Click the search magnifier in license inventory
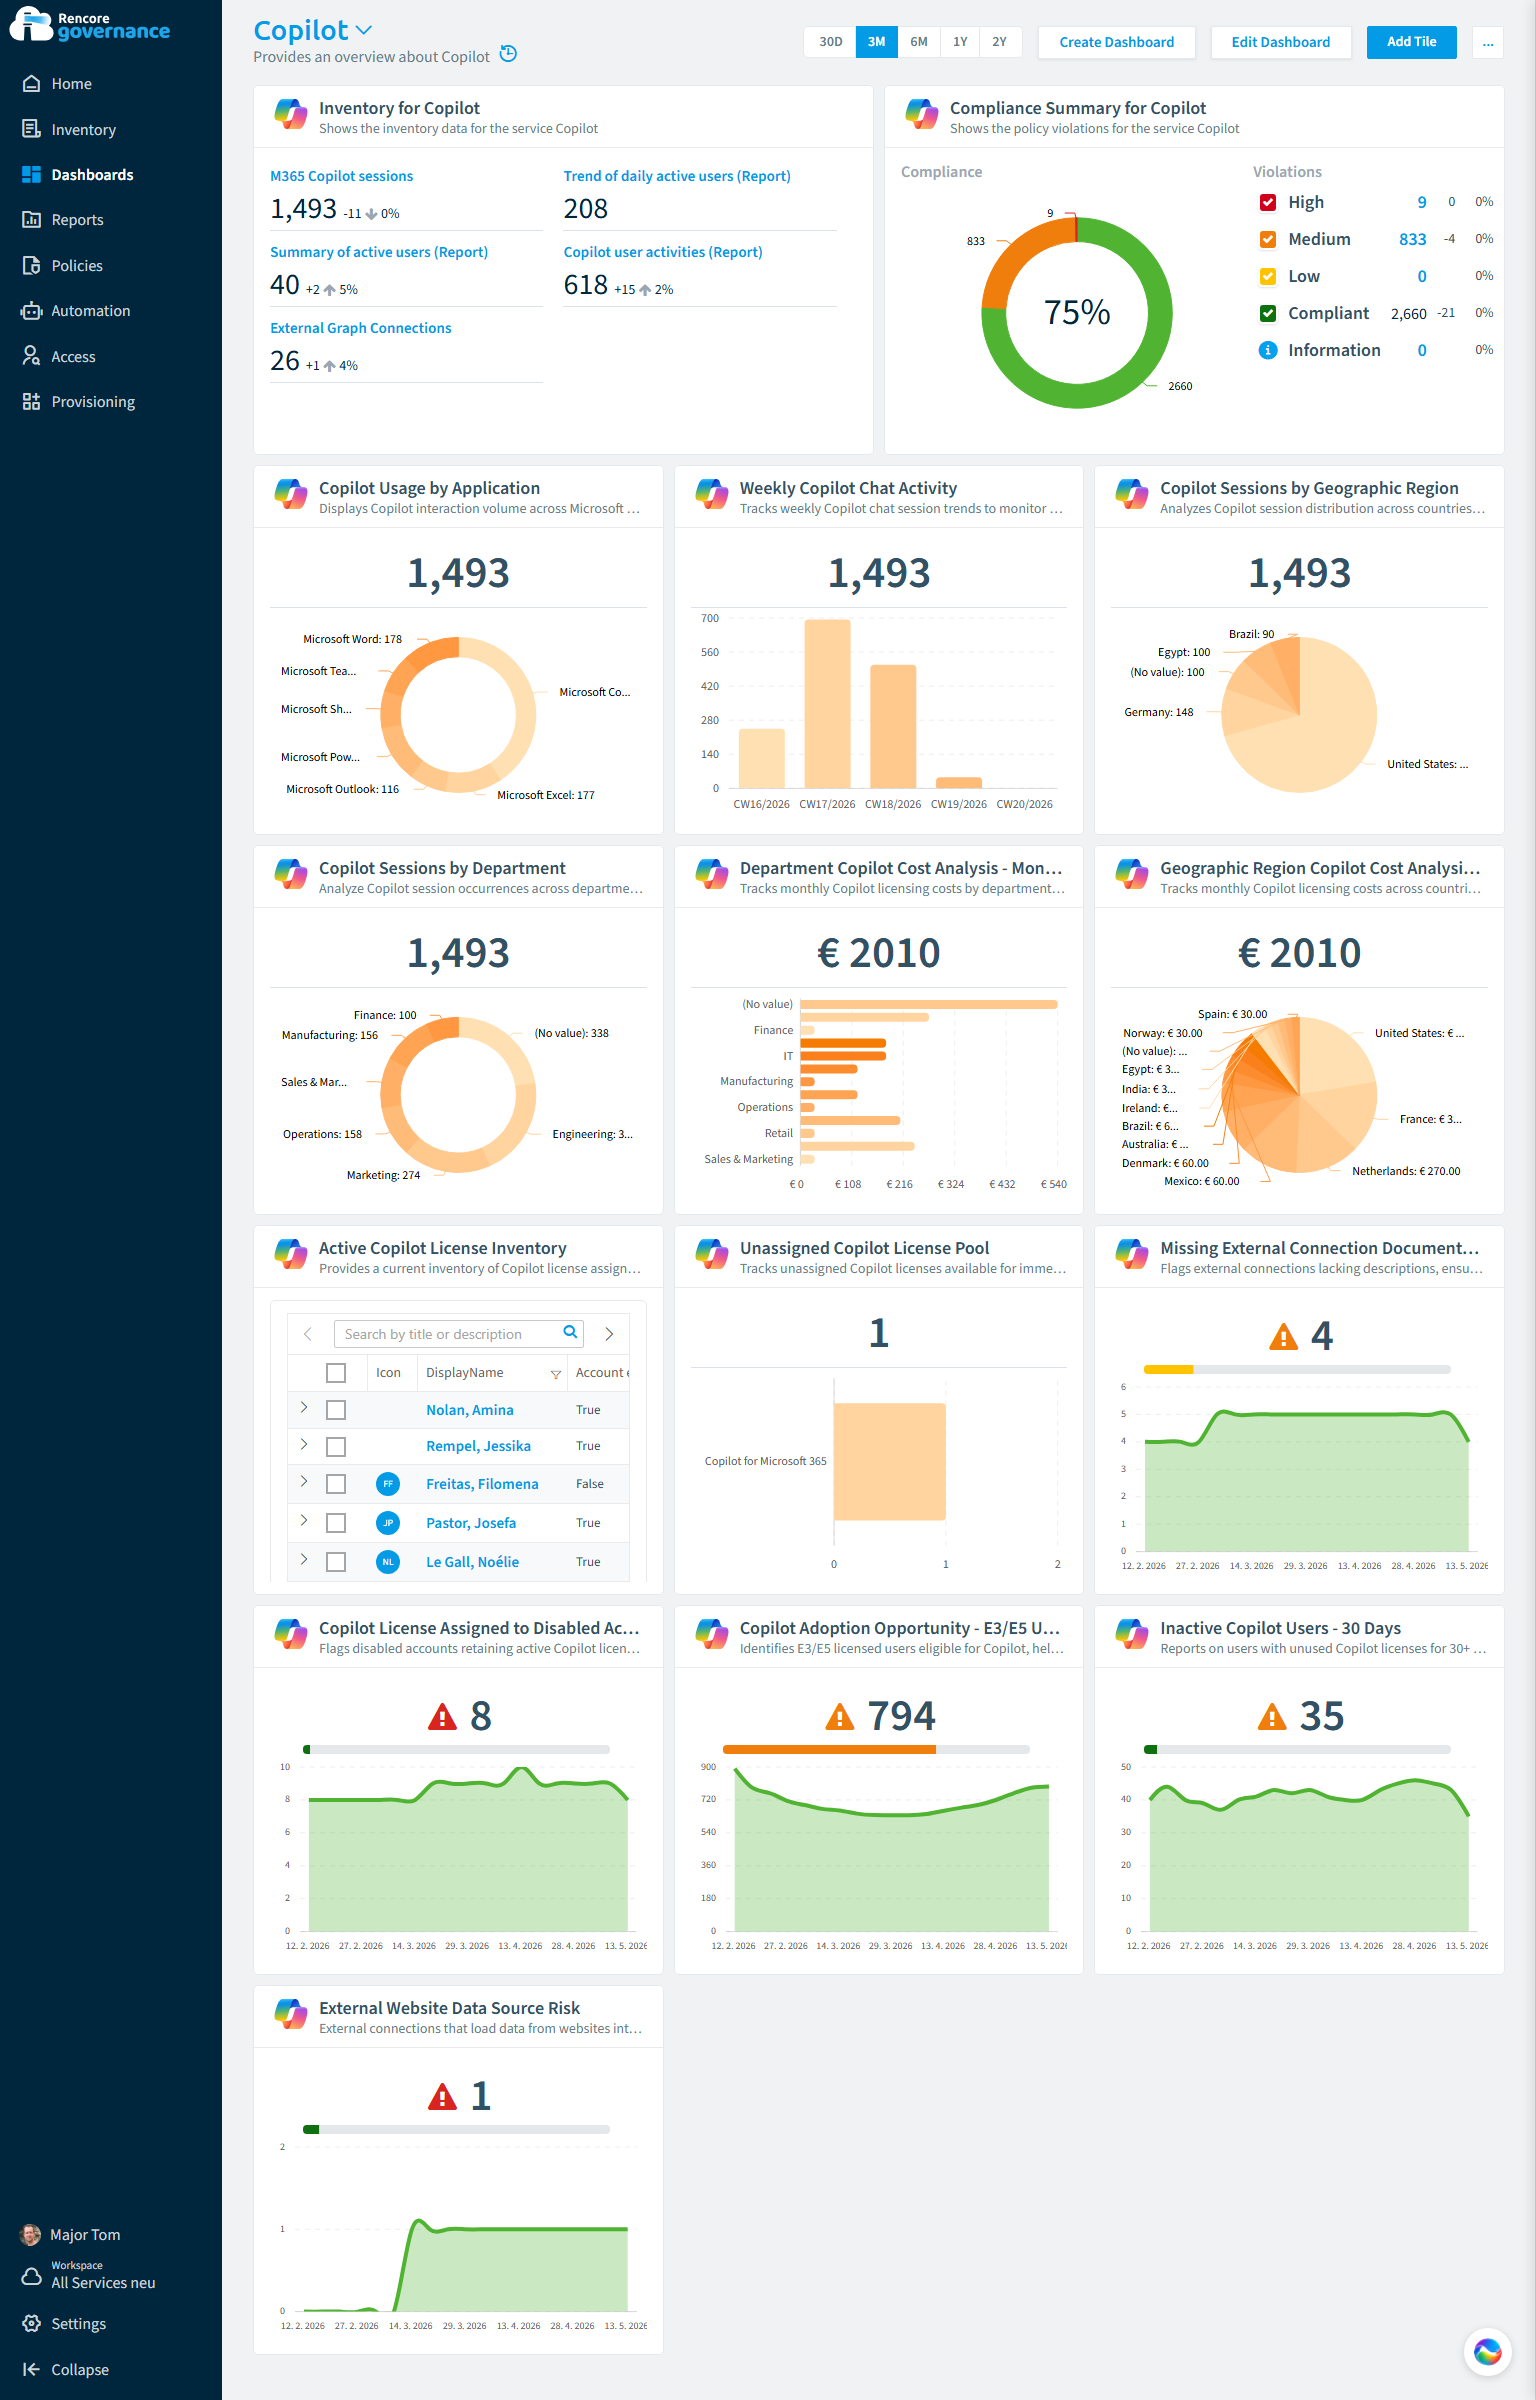 point(570,1332)
